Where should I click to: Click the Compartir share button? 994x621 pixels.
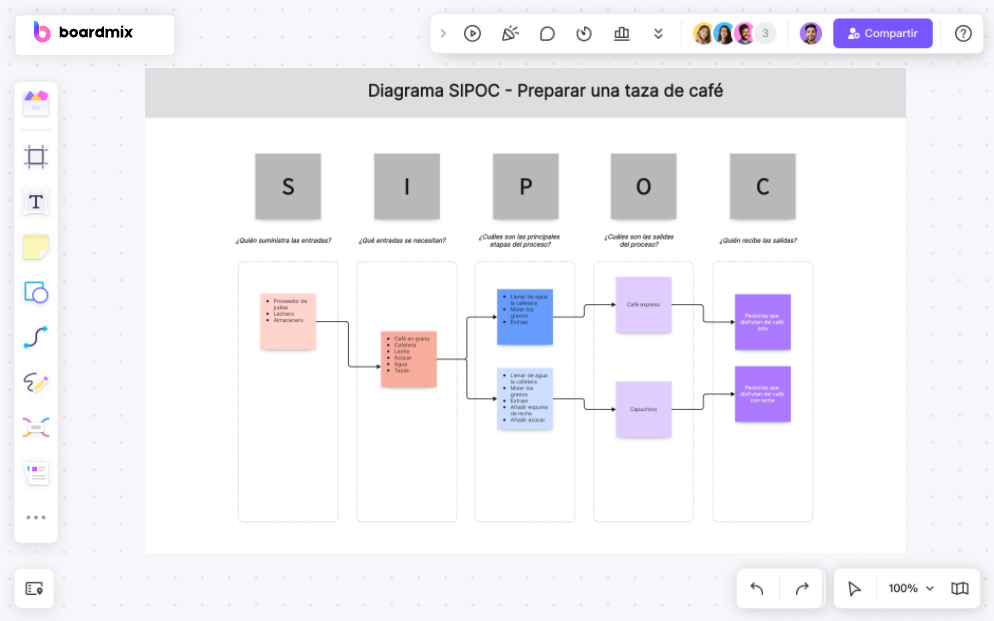tap(882, 34)
